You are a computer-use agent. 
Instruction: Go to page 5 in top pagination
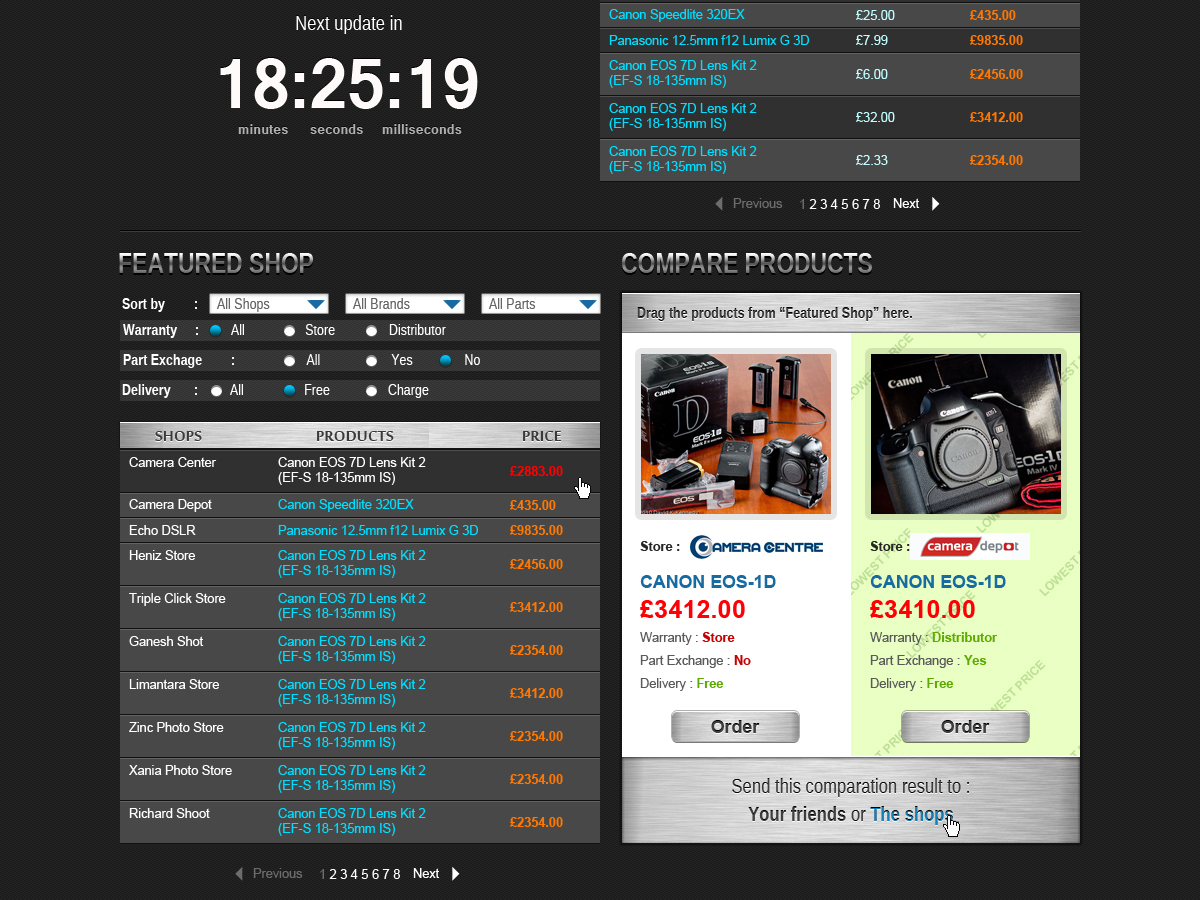pyautogui.click(x=845, y=204)
